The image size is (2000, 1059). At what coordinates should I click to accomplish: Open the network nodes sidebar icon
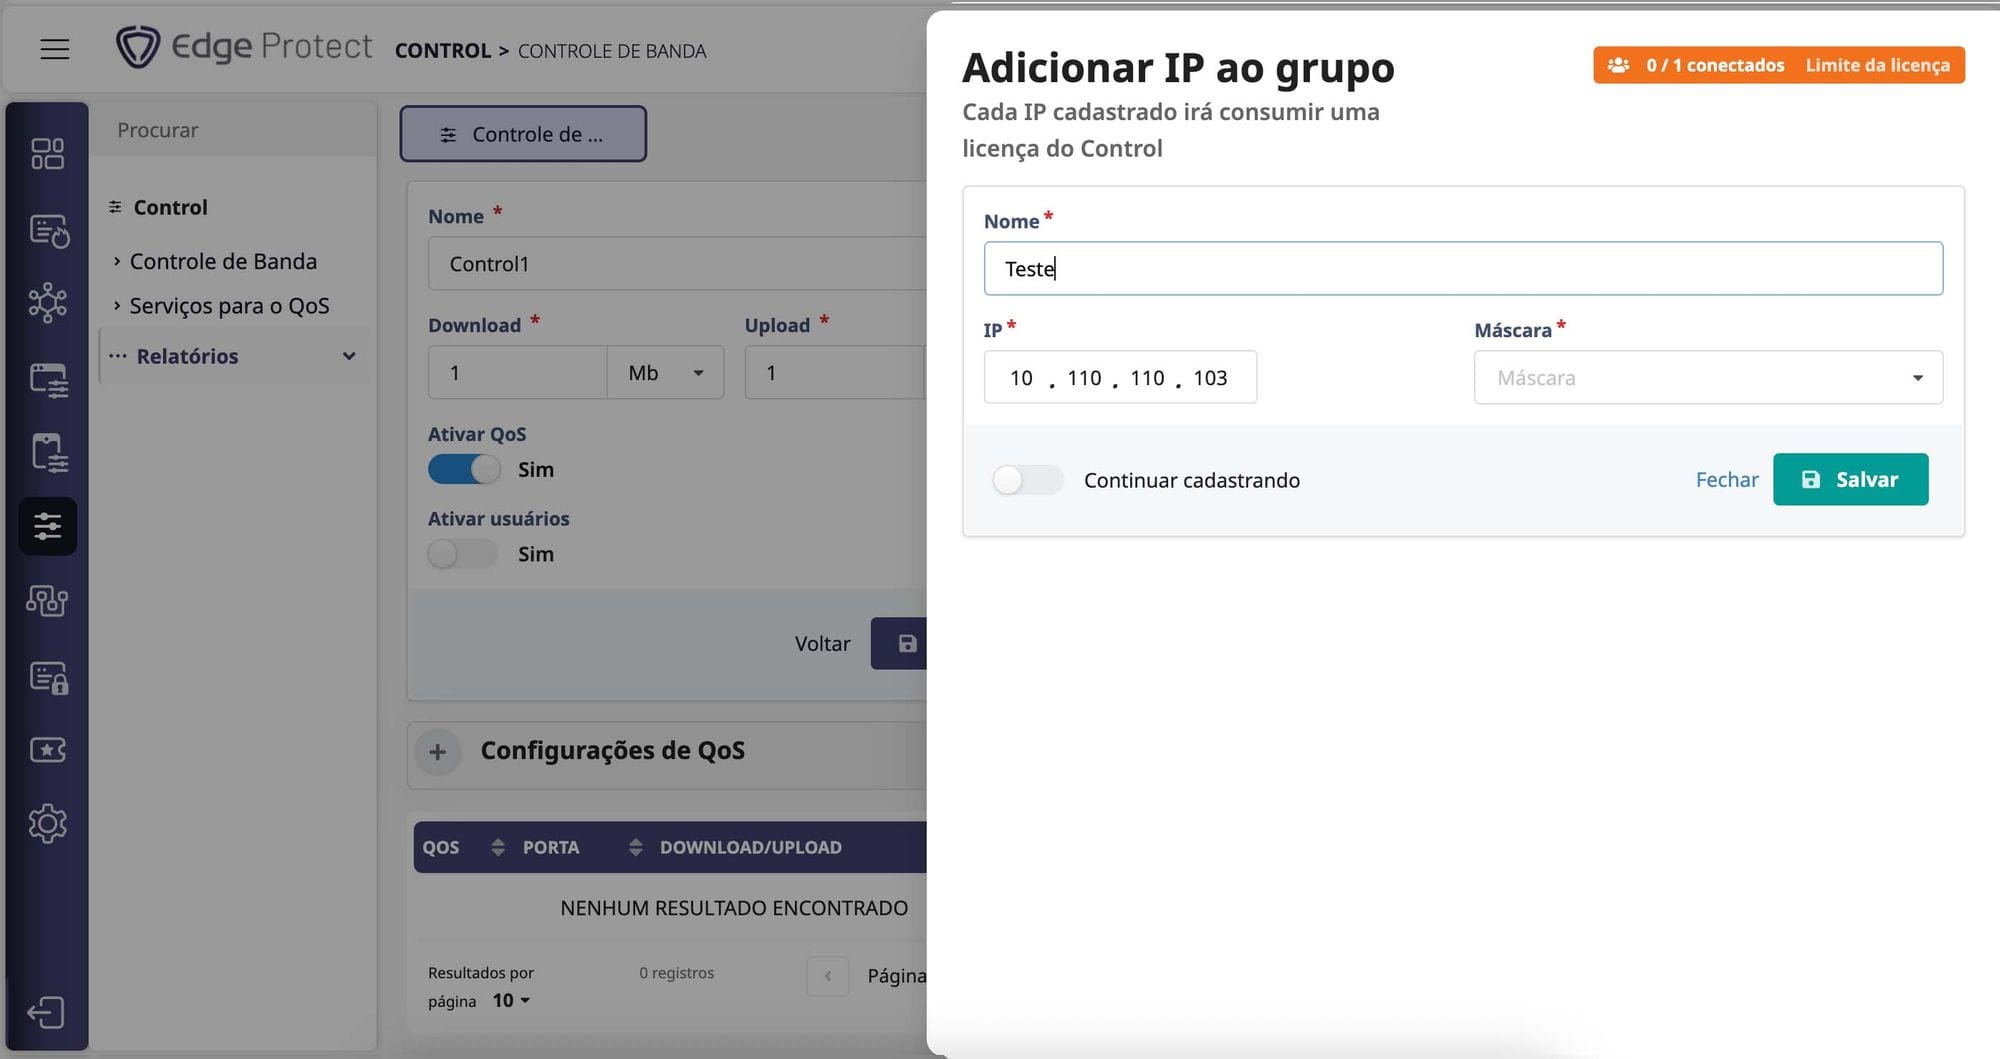click(47, 303)
